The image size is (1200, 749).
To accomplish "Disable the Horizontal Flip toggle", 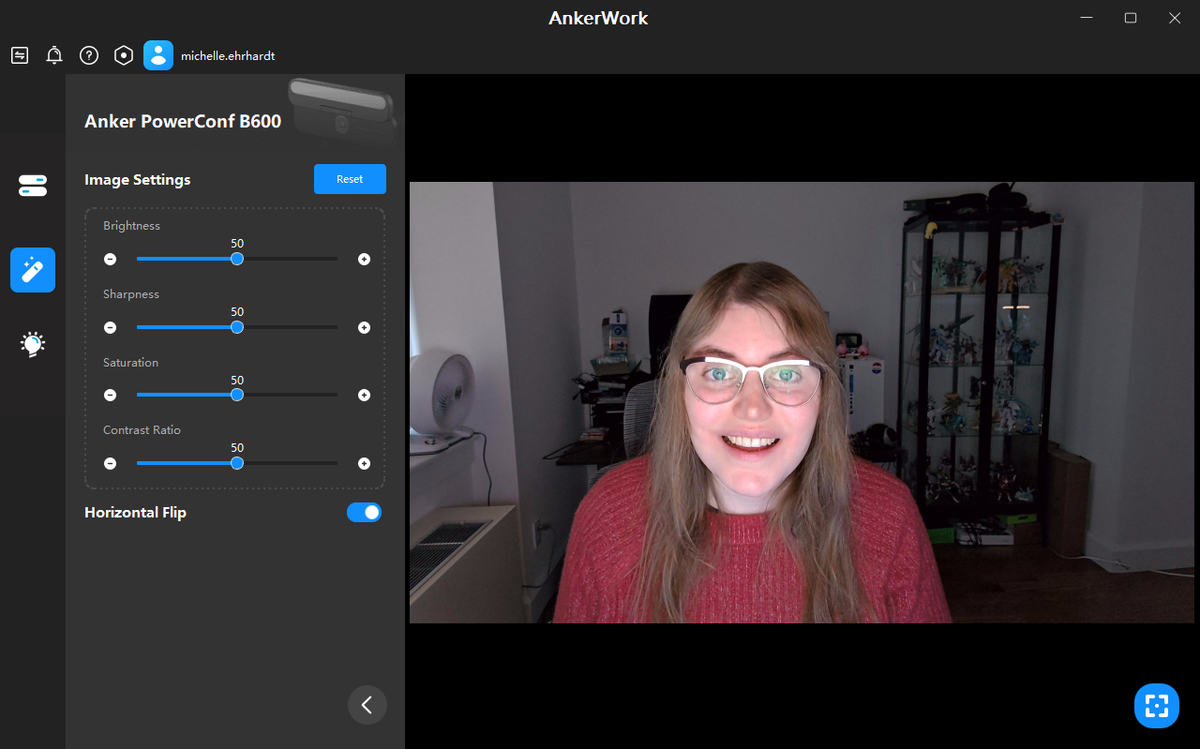I will [x=364, y=512].
